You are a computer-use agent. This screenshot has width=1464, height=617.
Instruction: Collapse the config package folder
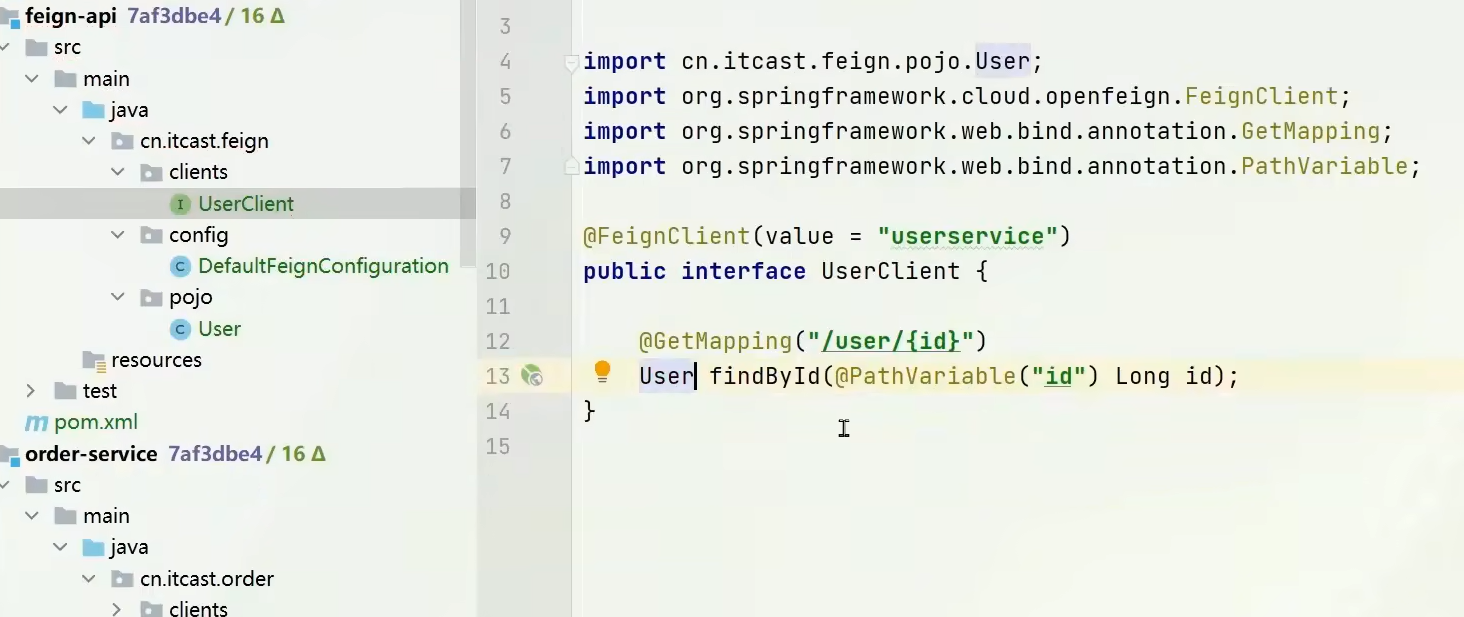118,235
